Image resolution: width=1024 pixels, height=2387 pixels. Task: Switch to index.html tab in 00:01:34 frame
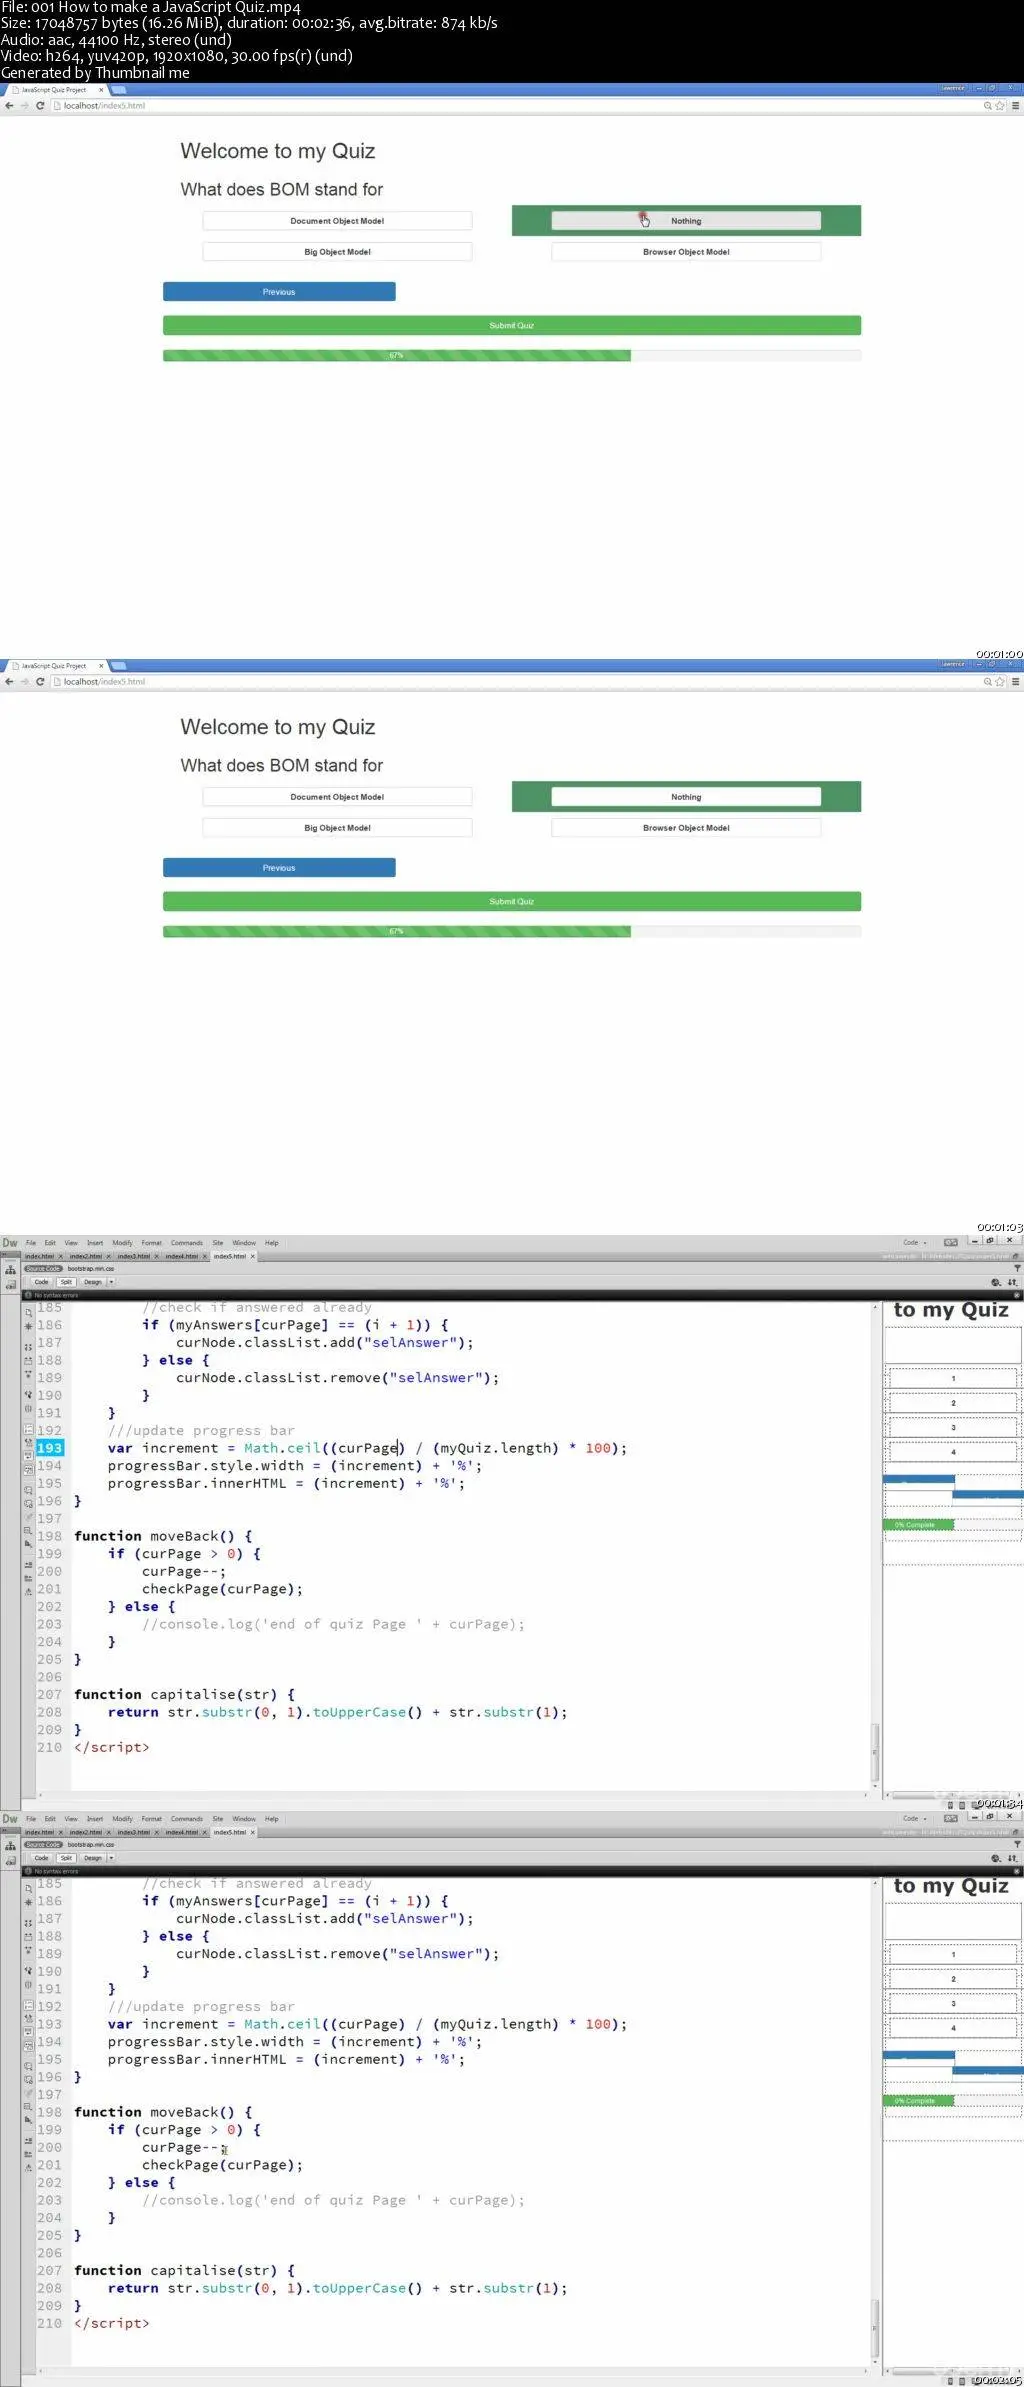pos(40,1256)
